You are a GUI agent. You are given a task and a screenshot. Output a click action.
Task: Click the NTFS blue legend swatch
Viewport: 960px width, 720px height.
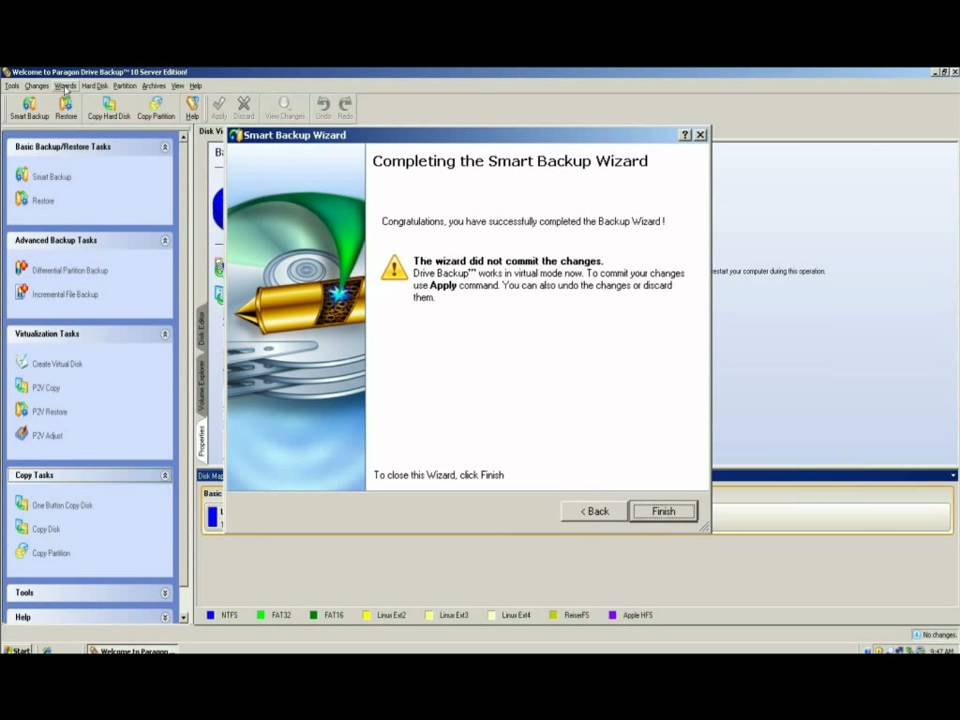[211, 615]
